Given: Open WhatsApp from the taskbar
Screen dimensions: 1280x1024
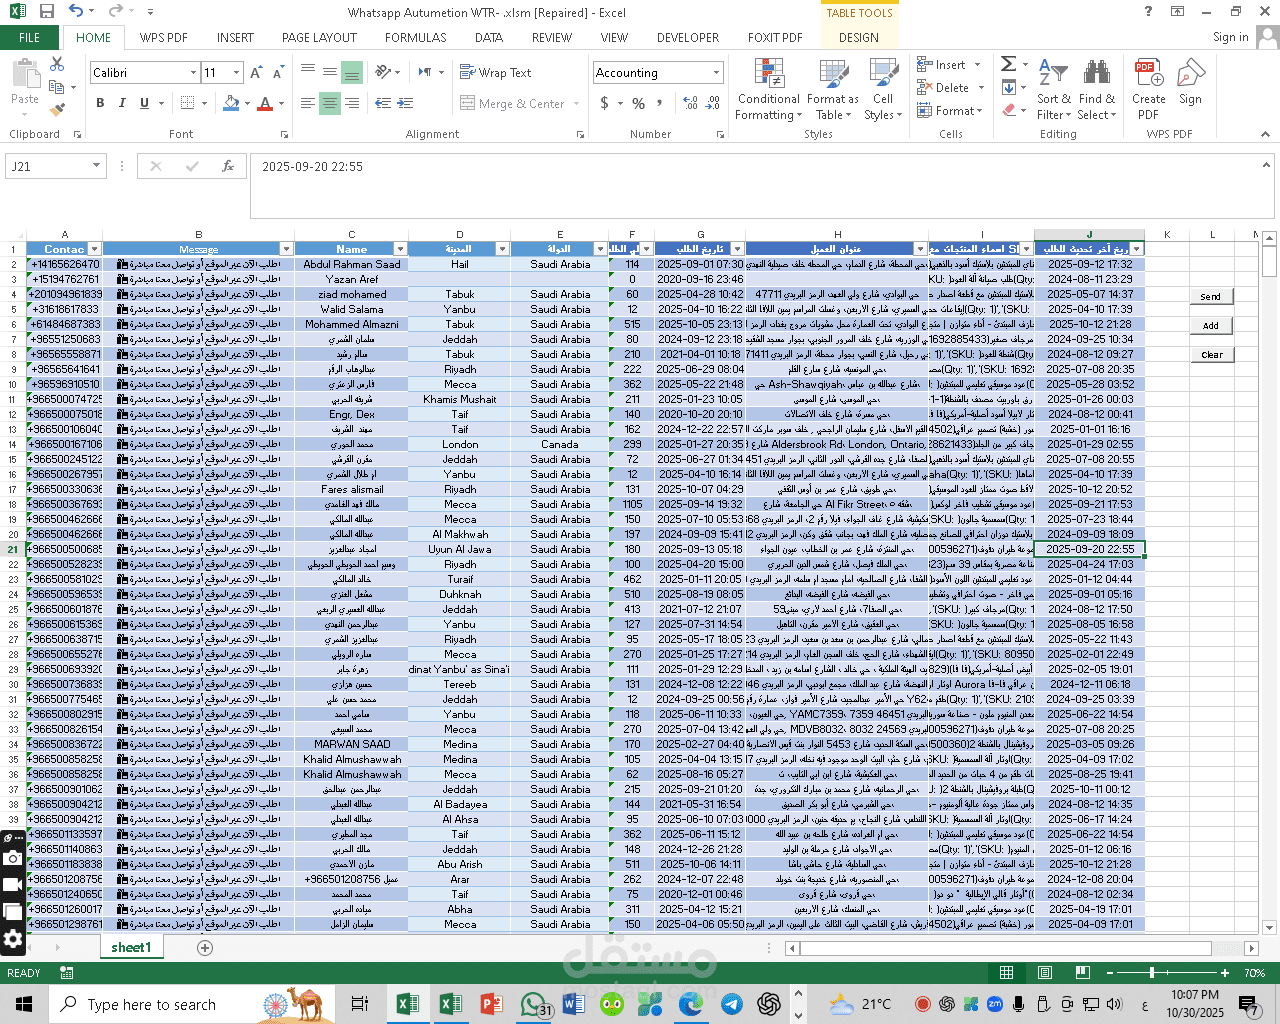Looking at the screenshot, I should pos(534,1004).
